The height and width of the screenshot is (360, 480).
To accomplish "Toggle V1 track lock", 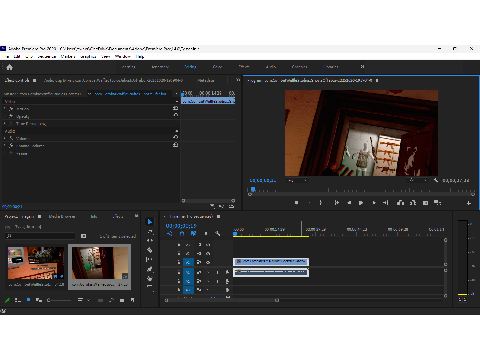I will [x=179, y=262].
